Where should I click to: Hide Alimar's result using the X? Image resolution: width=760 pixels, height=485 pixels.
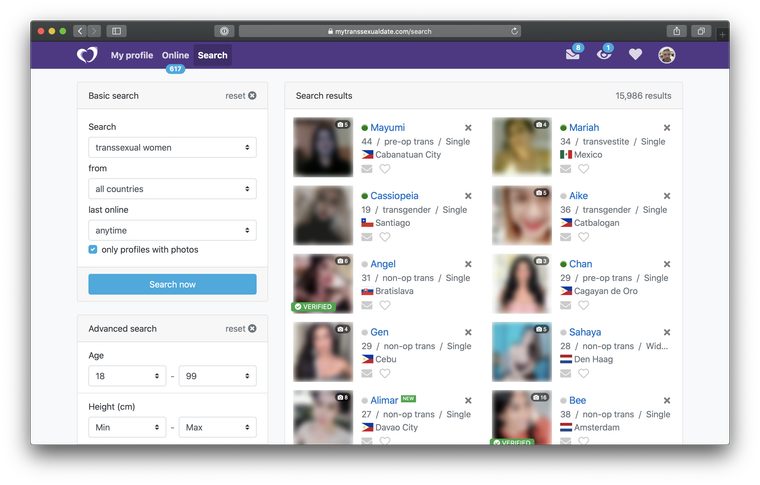pos(468,401)
